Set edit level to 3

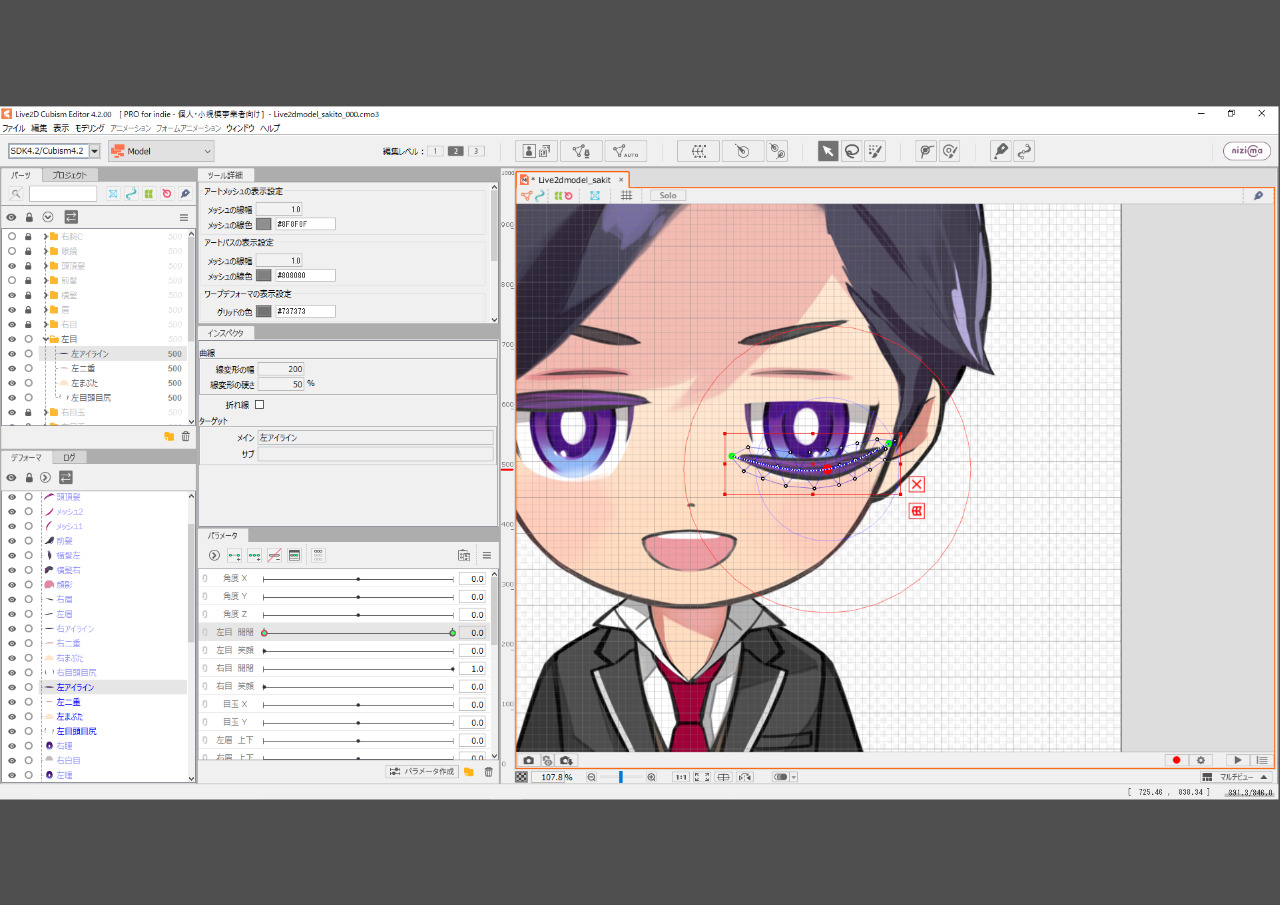476,151
